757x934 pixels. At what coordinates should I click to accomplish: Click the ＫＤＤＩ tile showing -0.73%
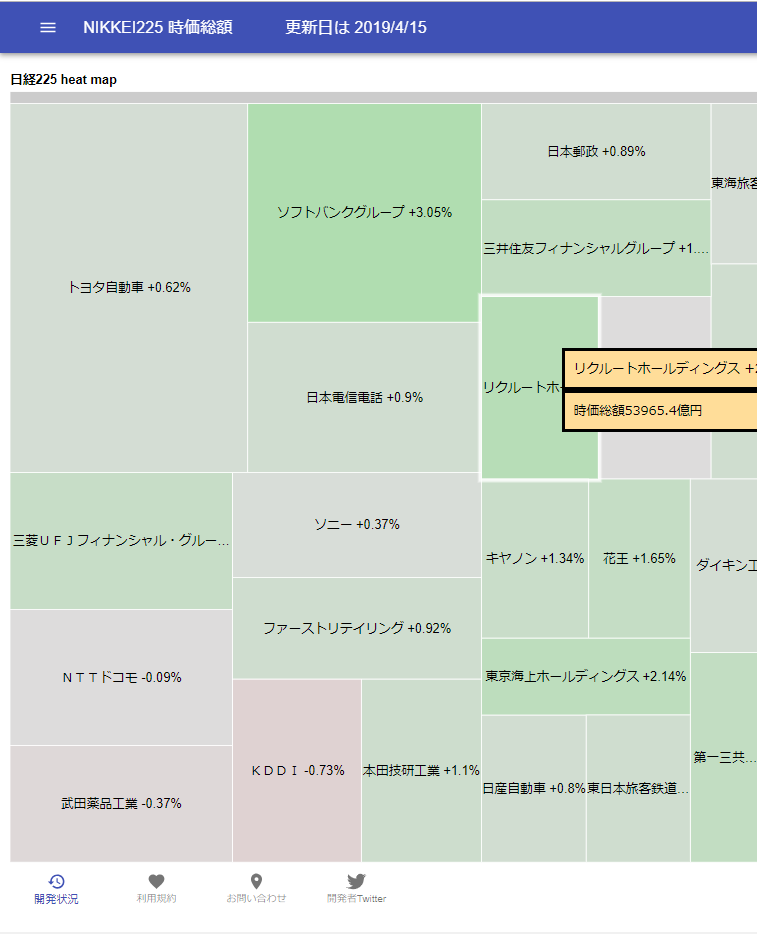pos(295,770)
